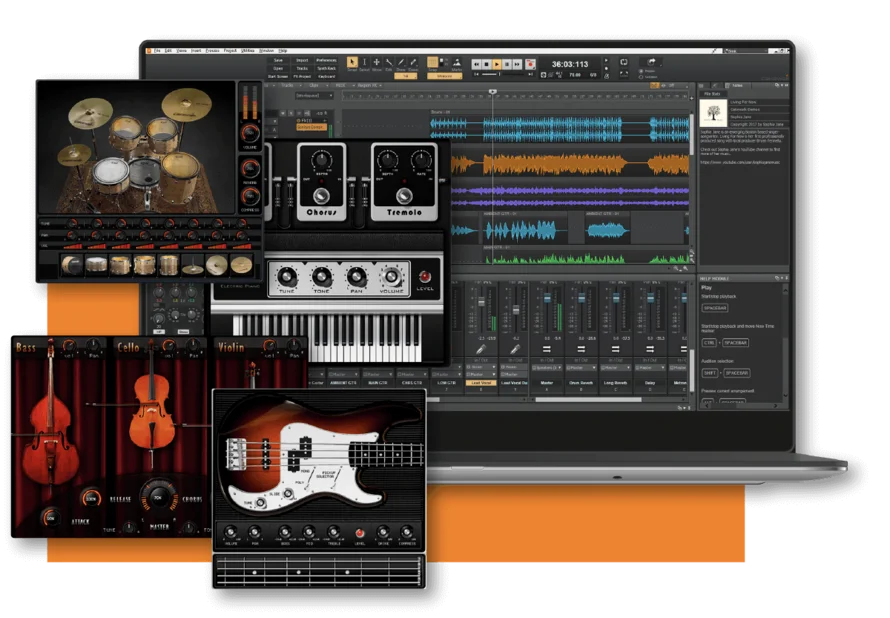Click the red Record transport button

[530, 62]
